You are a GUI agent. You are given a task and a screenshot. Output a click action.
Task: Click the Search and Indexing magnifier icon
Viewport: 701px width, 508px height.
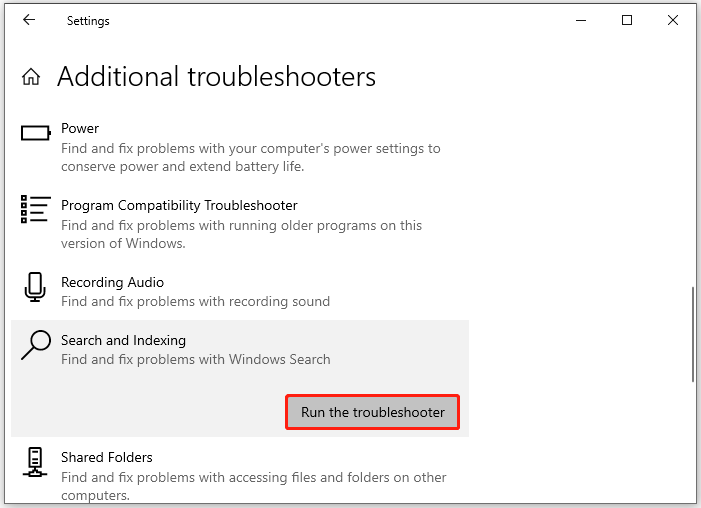point(35,346)
